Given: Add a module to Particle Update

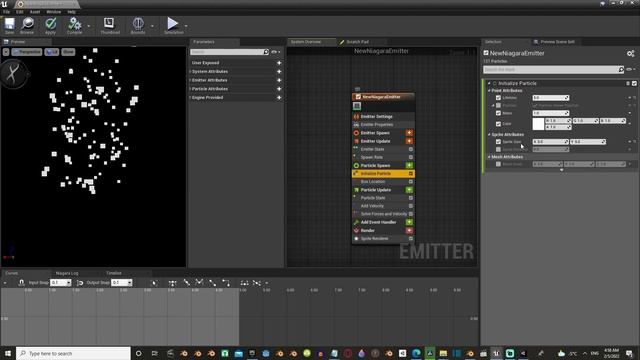Looking at the screenshot, I should click(x=409, y=190).
